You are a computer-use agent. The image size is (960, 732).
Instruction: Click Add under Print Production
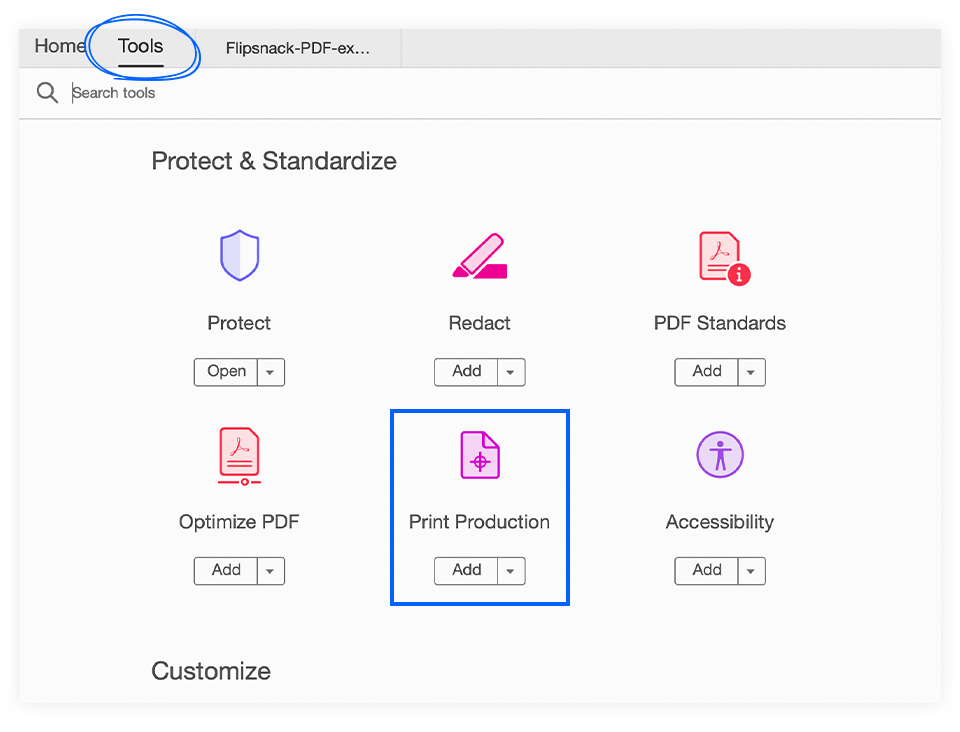tap(467, 571)
